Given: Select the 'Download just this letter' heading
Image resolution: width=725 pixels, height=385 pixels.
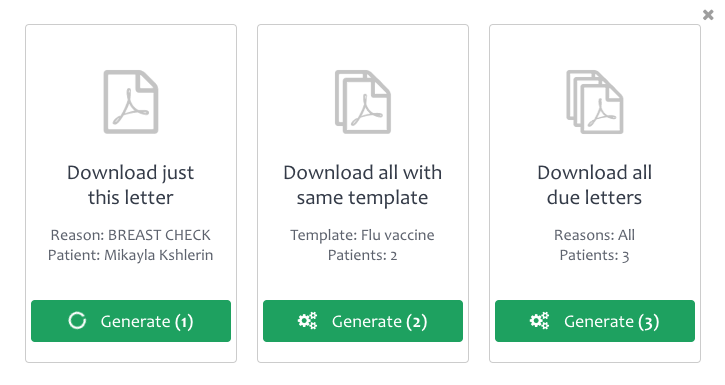Looking at the screenshot, I should [x=131, y=185].
